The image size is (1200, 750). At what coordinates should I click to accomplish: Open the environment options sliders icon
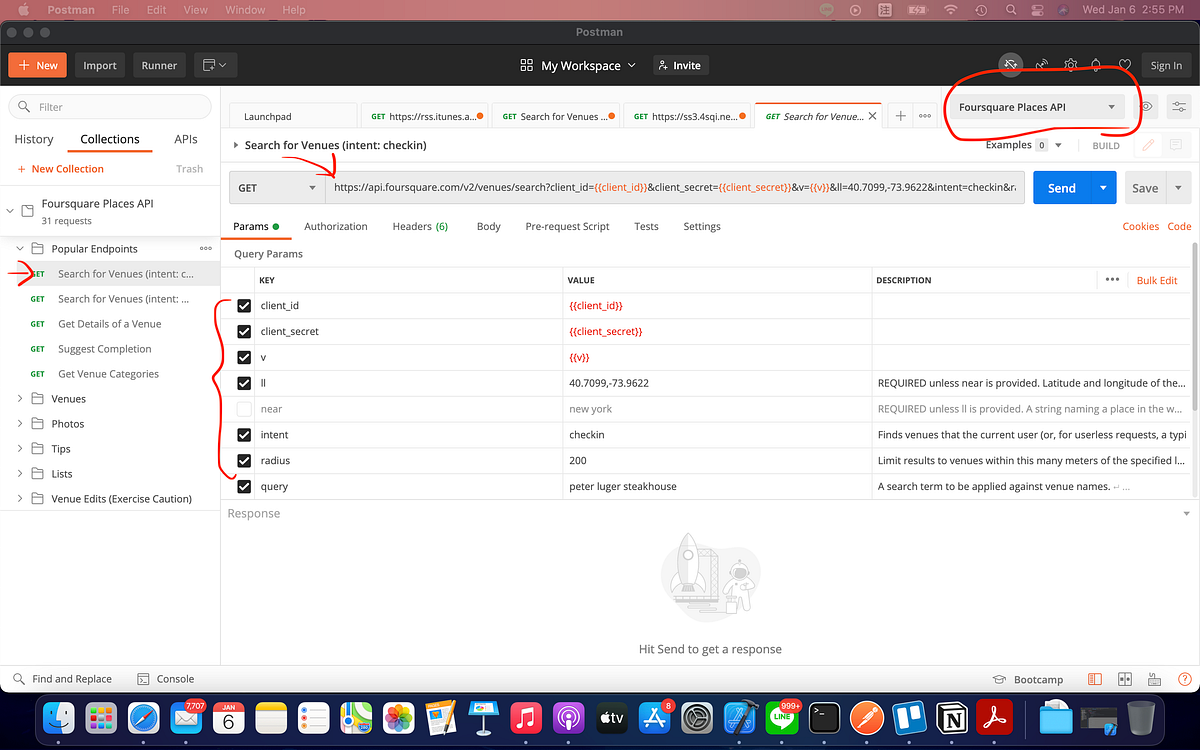pyautogui.click(x=1178, y=106)
